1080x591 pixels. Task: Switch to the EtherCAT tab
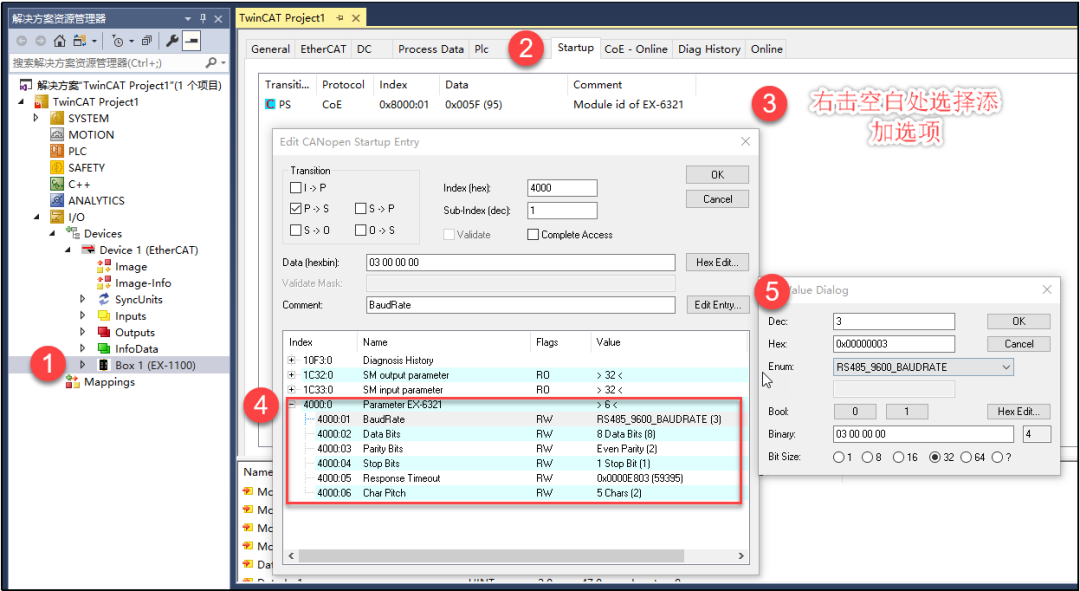coord(323,49)
